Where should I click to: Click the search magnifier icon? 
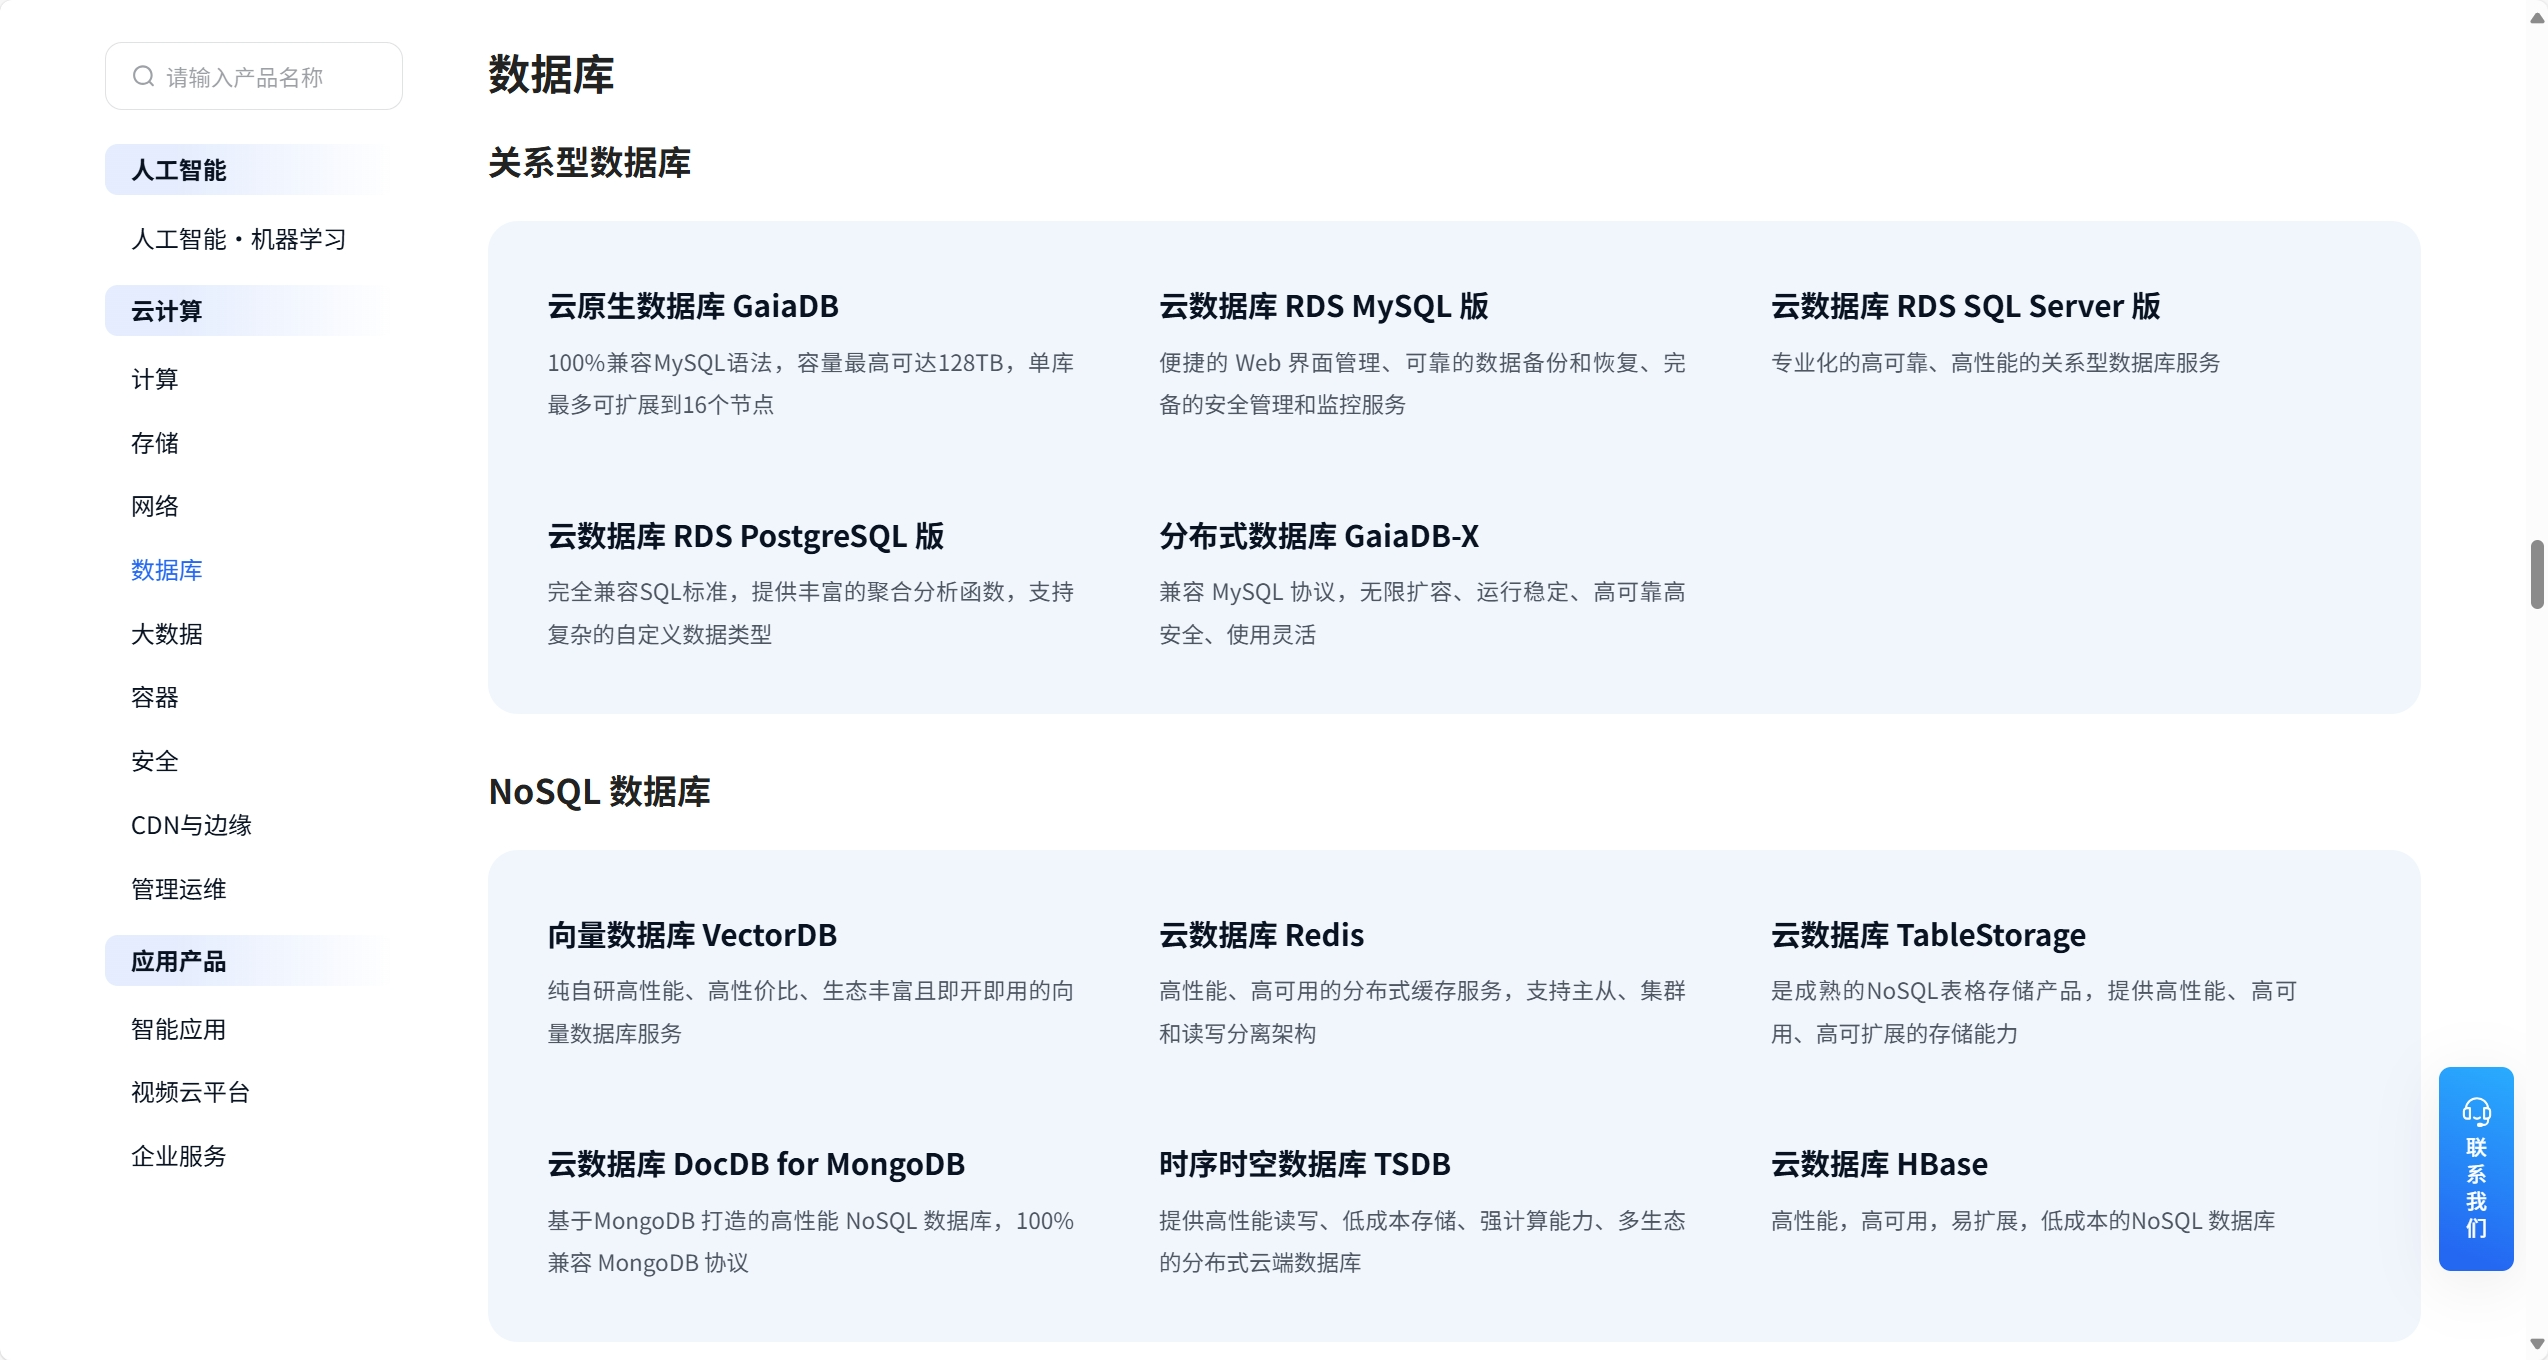point(143,77)
